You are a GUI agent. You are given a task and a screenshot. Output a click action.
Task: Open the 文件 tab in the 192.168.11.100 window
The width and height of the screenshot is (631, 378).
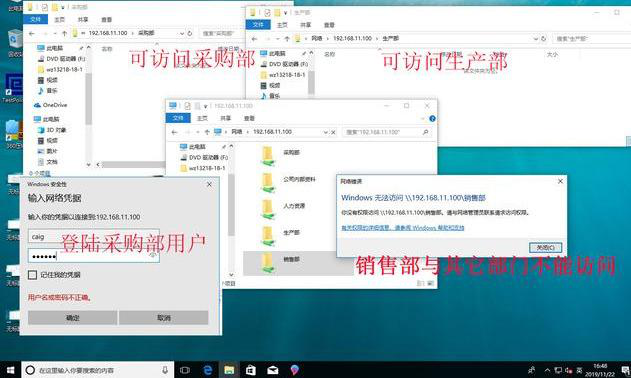tap(178, 118)
